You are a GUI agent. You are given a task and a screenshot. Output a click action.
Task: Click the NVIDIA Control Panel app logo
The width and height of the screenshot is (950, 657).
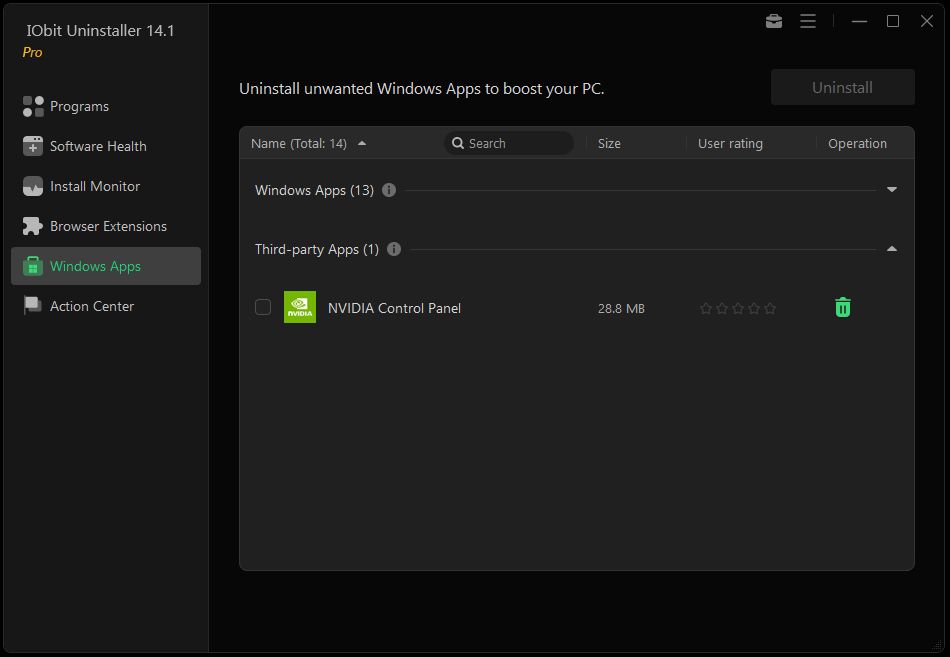click(x=300, y=307)
